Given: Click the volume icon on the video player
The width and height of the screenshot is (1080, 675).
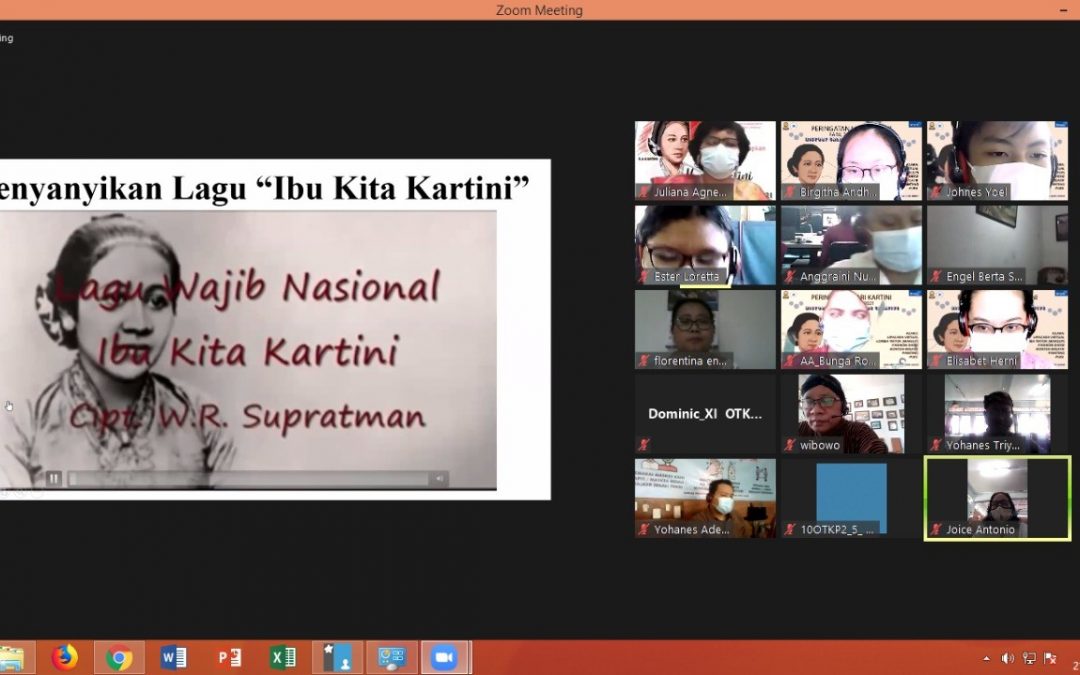Looking at the screenshot, I should click(x=438, y=478).
